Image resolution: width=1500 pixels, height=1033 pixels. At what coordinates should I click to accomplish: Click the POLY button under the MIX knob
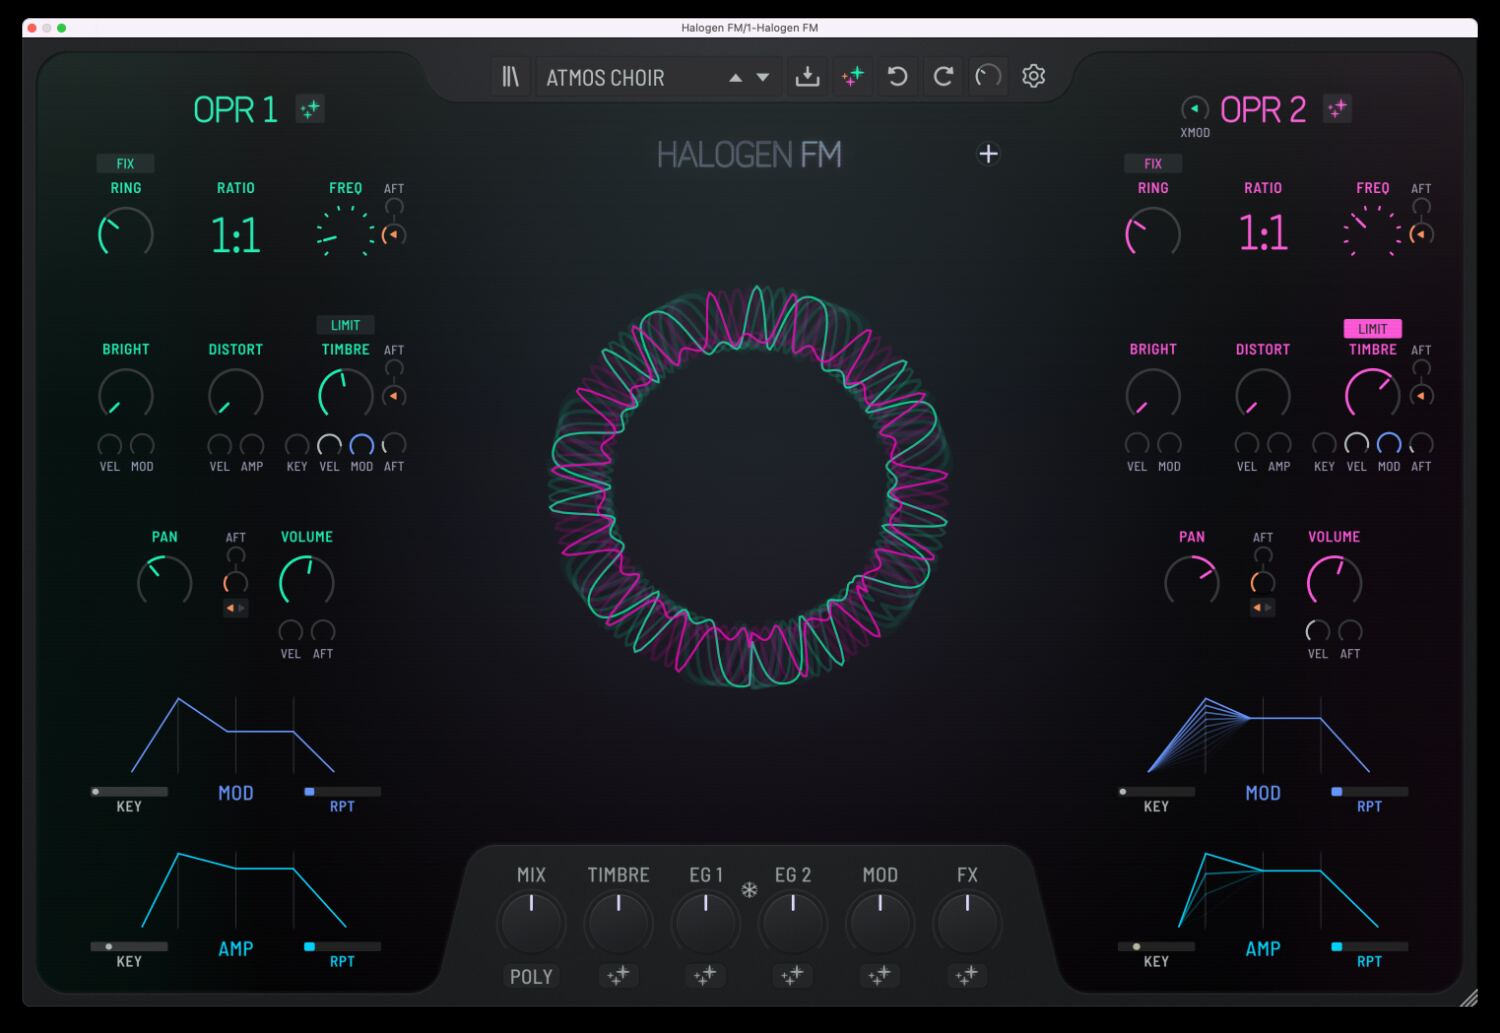[531, 977]
